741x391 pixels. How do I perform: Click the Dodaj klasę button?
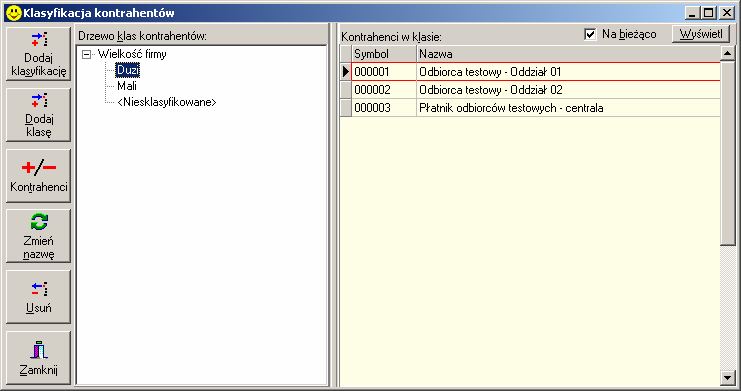coord(38,114)
